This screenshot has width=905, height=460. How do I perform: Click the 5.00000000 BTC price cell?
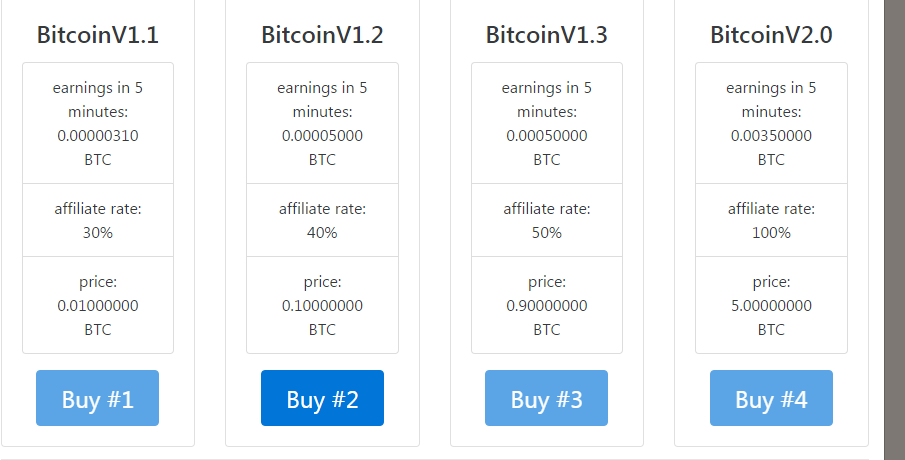click(771, 305)
